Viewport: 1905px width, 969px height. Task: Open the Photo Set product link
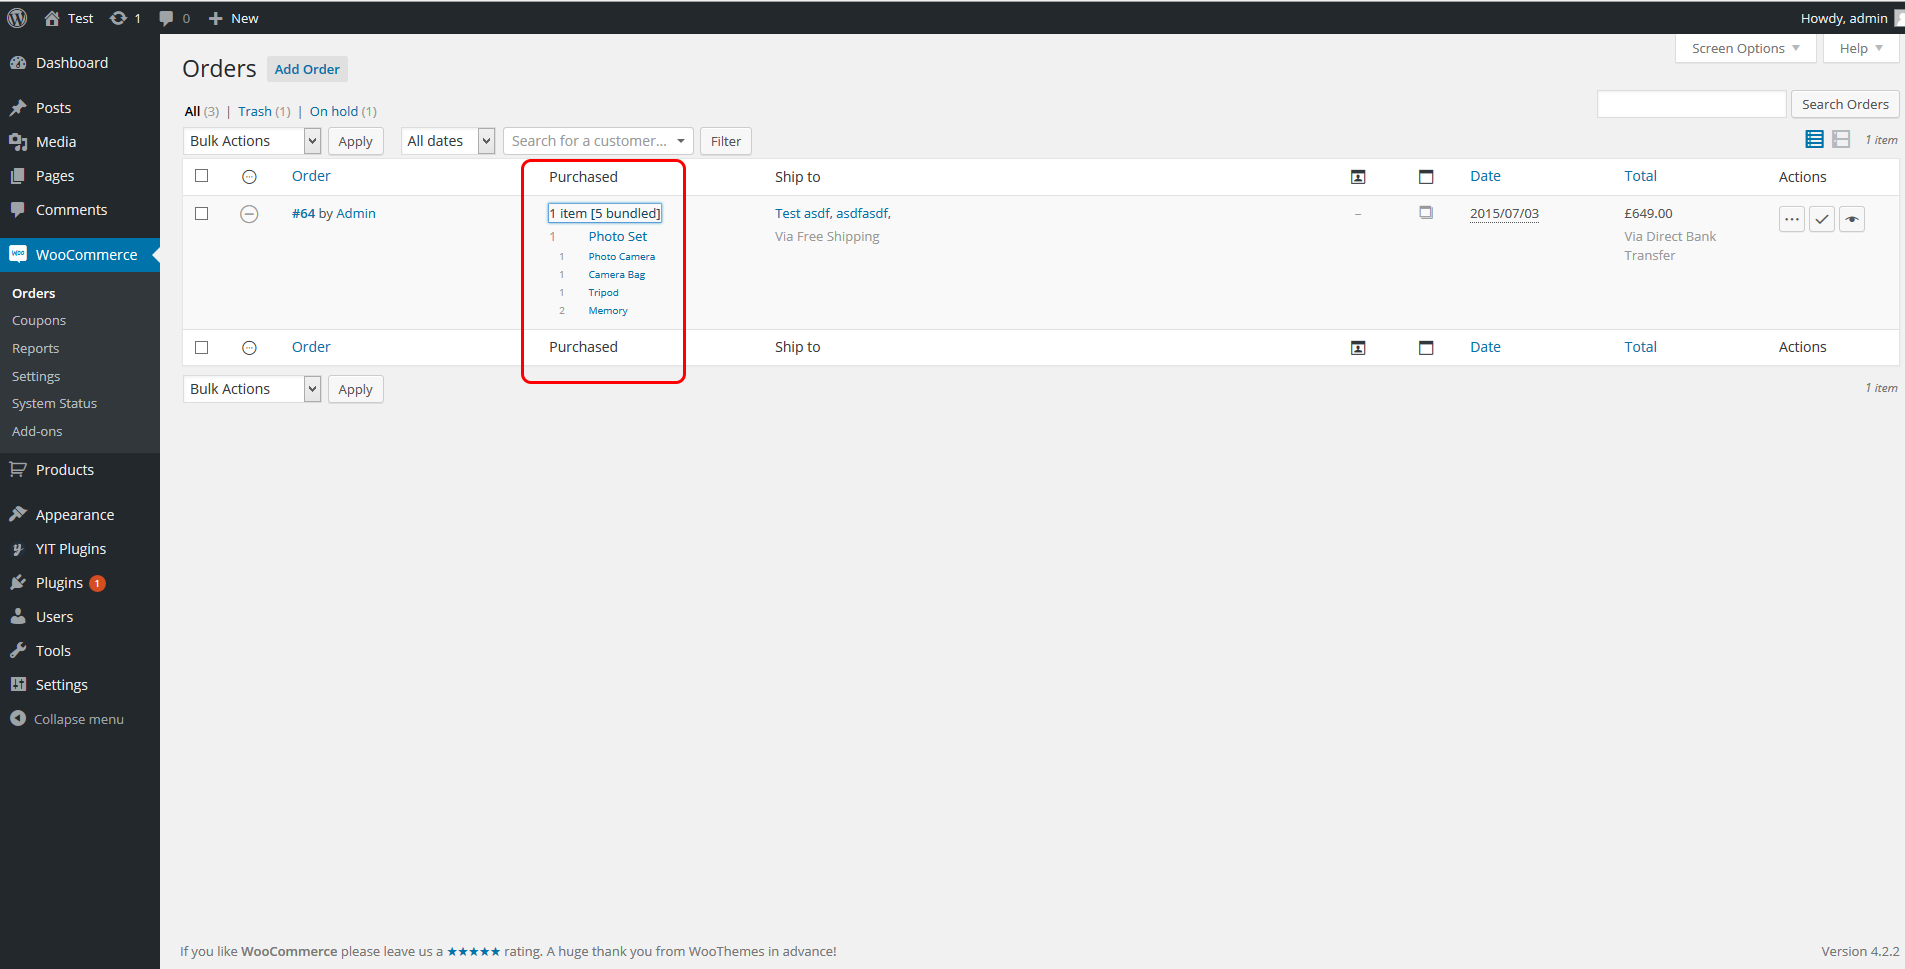pyautogui.click(x=617, y=237)
